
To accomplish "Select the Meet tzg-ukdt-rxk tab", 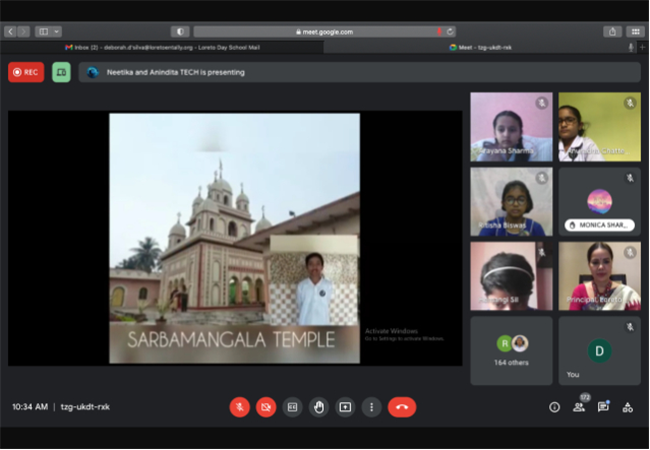I will coord(480,47).
